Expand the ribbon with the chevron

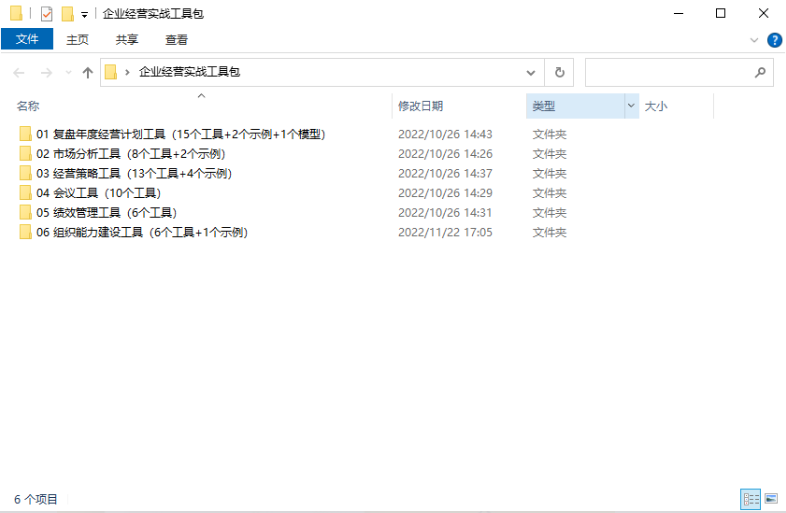[x=754, y=40]
